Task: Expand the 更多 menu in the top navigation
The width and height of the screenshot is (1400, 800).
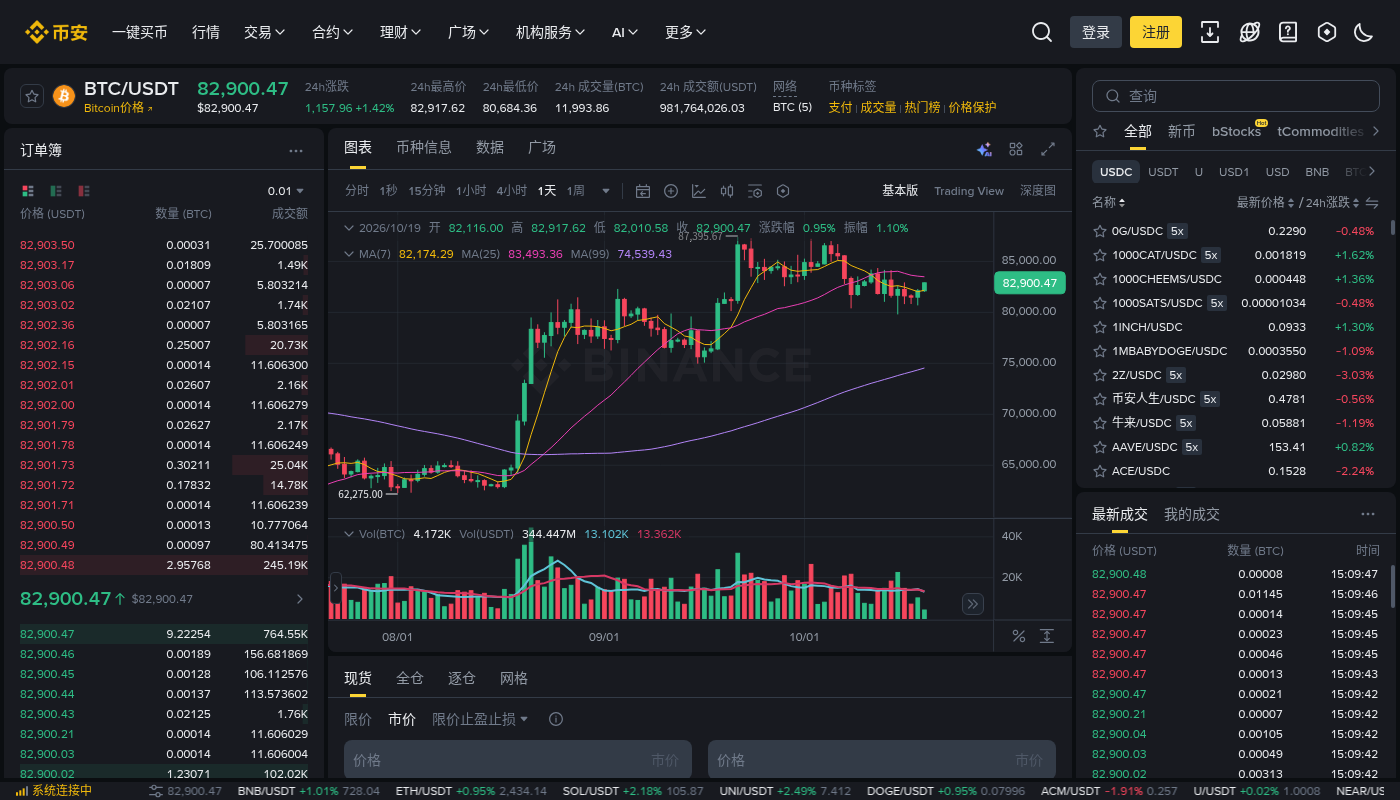Action: pos(686,32)
